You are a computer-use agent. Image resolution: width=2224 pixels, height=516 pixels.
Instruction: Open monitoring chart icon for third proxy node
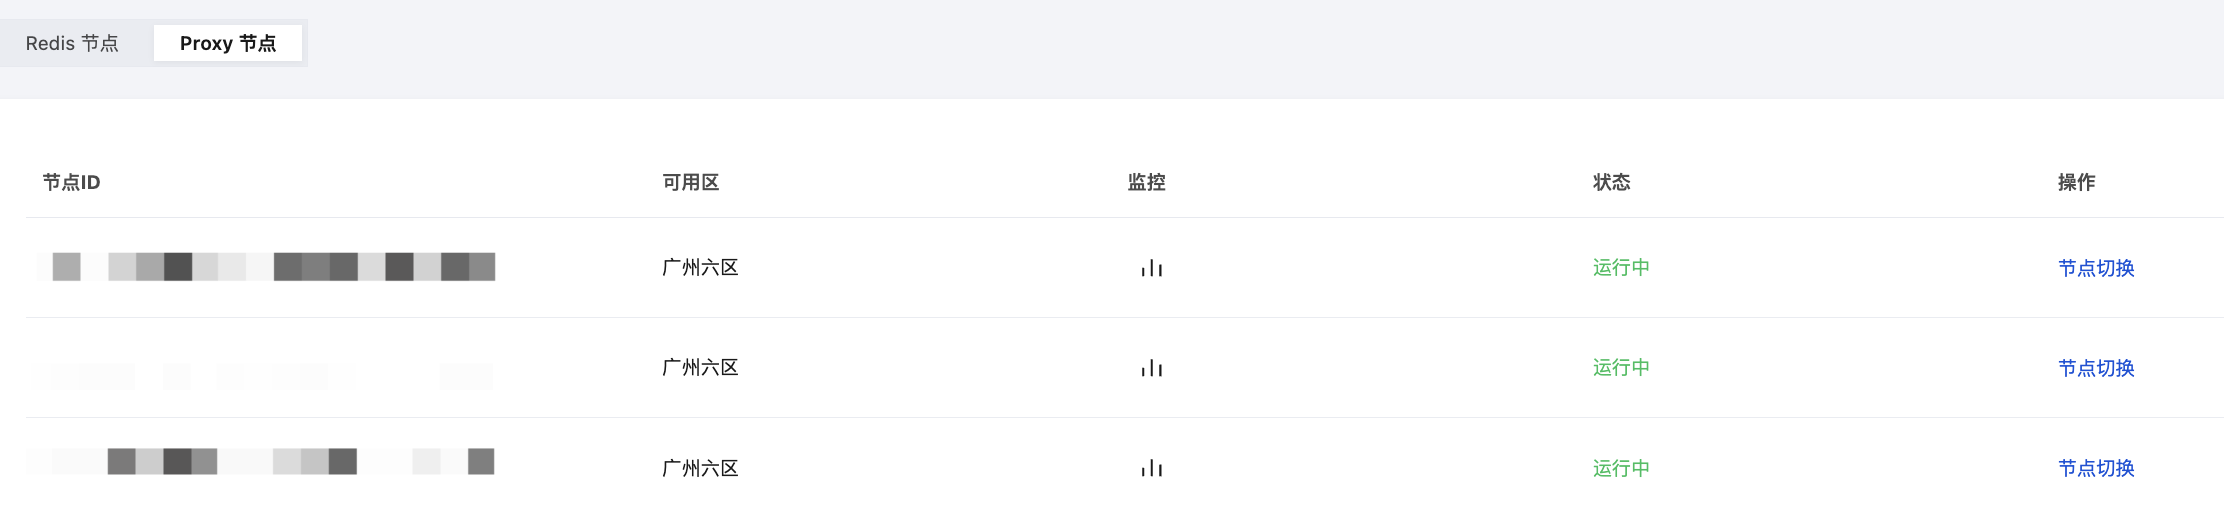[x=1151, y=468]
